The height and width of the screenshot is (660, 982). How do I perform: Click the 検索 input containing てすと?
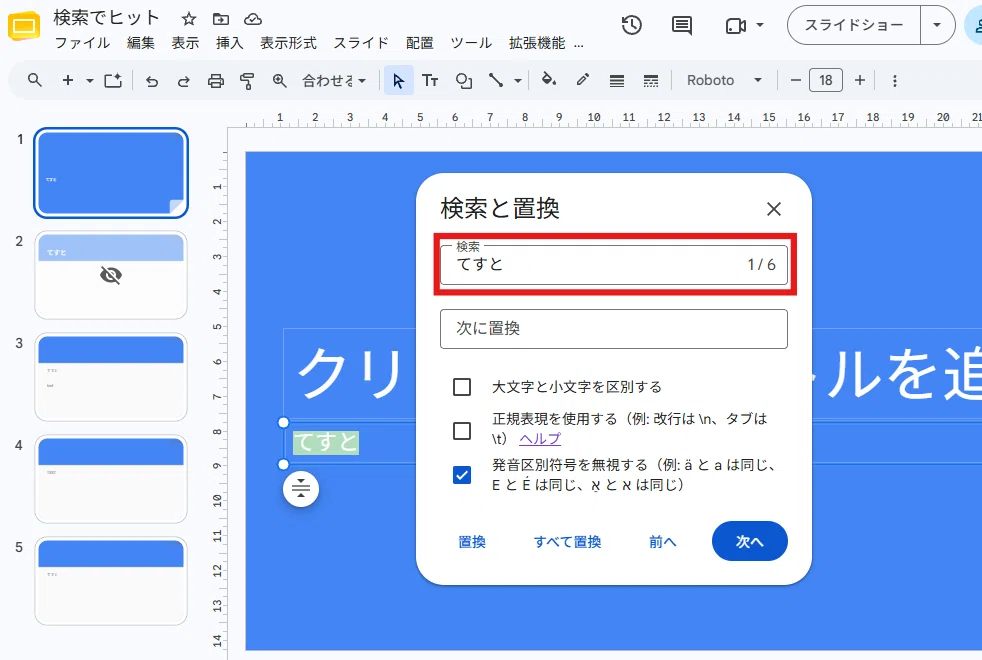614,265
